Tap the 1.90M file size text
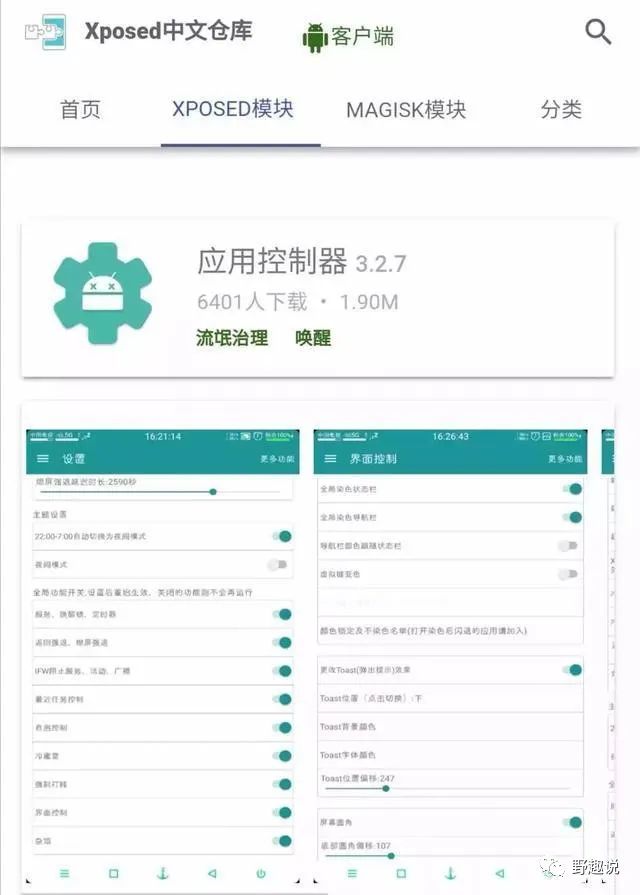This screenshot has width=640, height=895. point(369,302)
